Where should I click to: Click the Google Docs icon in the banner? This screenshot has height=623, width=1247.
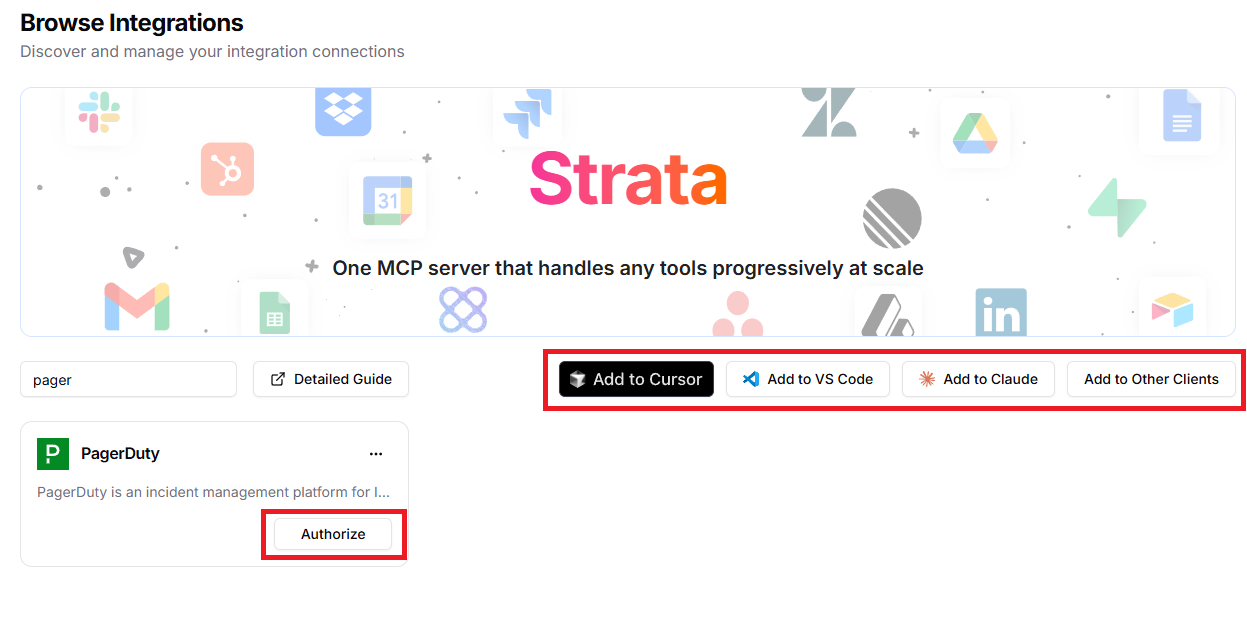(1180, 117)
